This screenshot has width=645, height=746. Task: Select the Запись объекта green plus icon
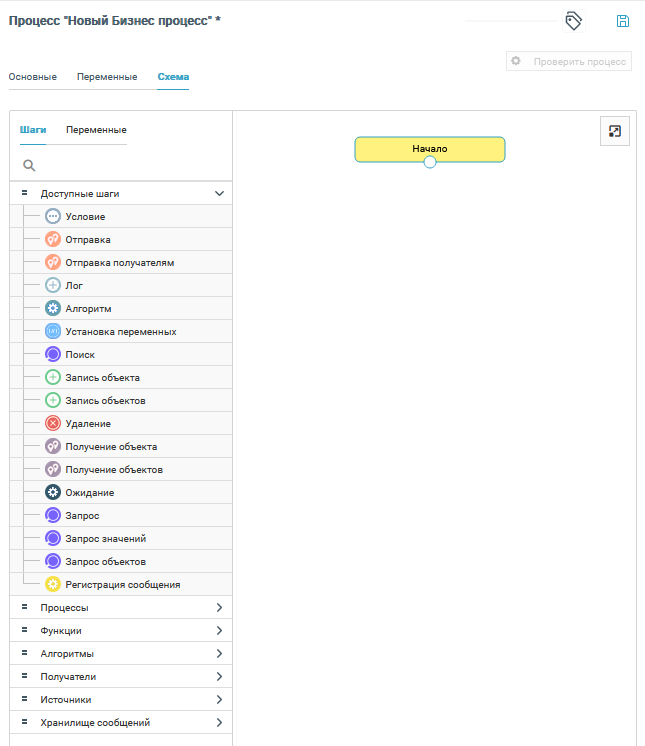point(53,378)
